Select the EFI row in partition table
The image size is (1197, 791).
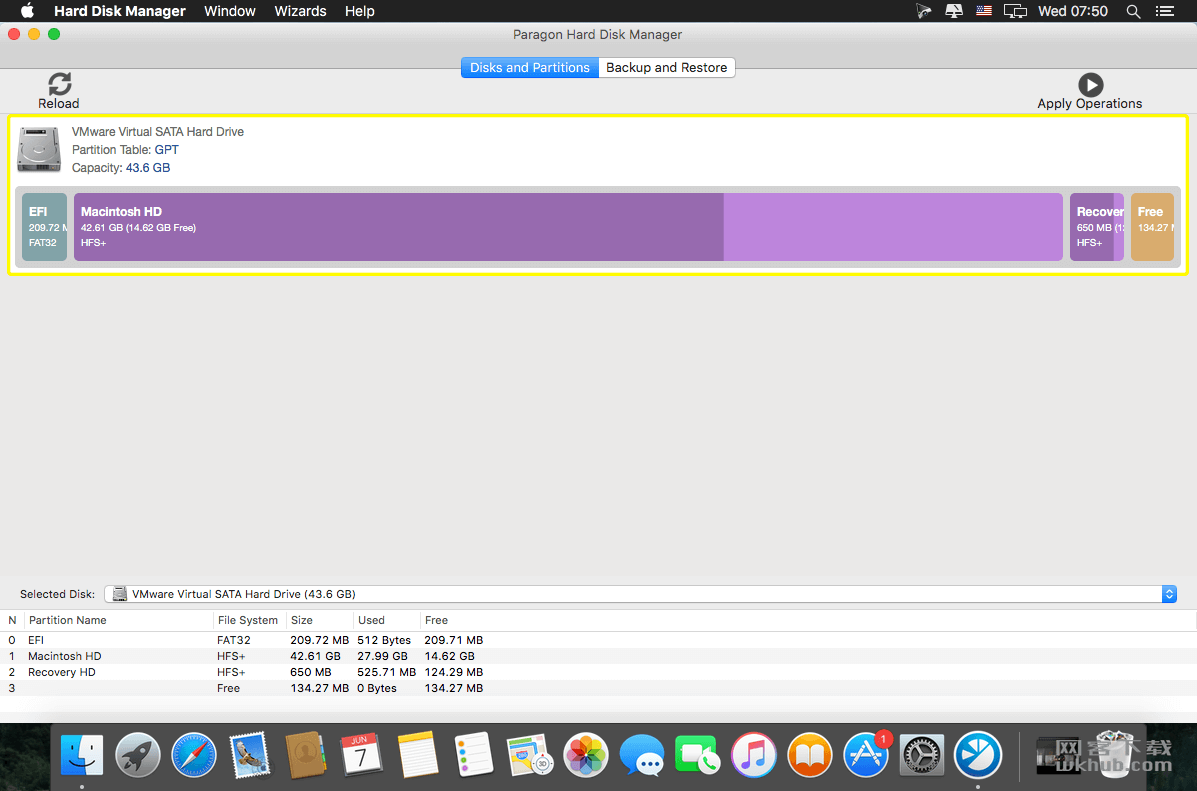pos(598,640)
